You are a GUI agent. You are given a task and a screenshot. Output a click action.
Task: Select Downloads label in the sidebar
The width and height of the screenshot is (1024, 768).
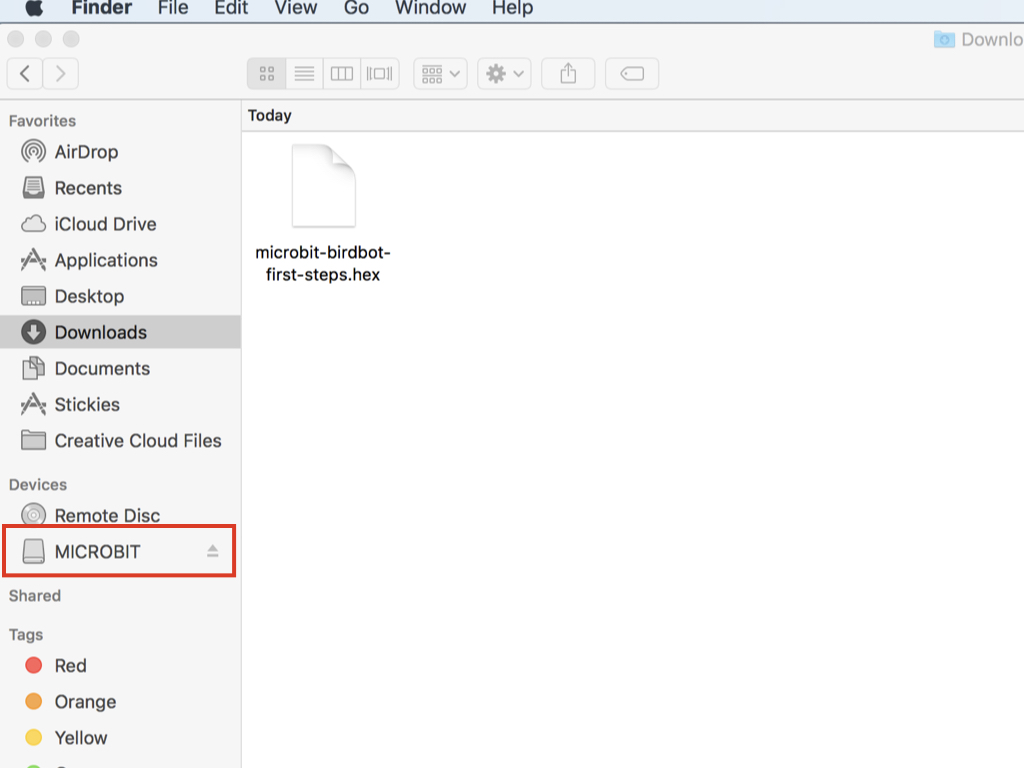click(101, 332)
